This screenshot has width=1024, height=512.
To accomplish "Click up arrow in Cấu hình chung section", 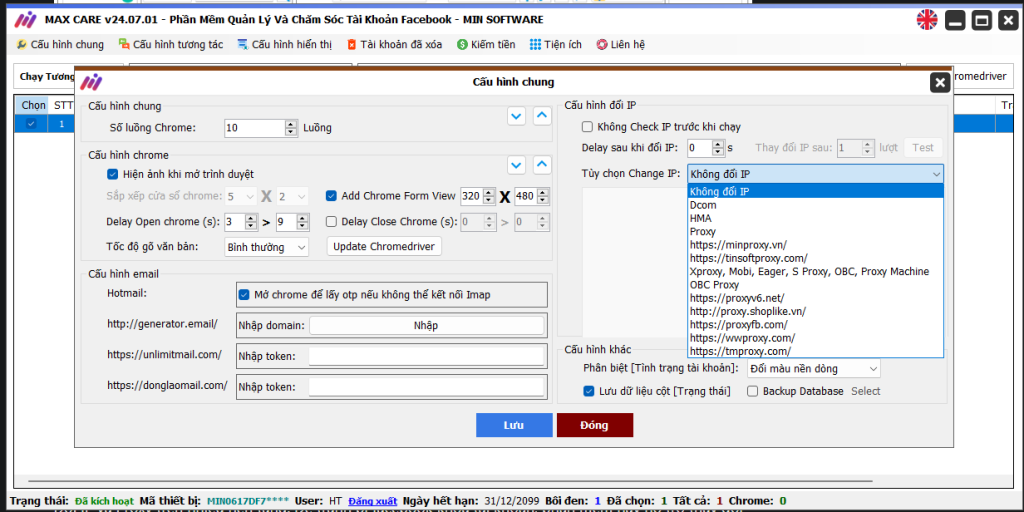I will point(542,116).
